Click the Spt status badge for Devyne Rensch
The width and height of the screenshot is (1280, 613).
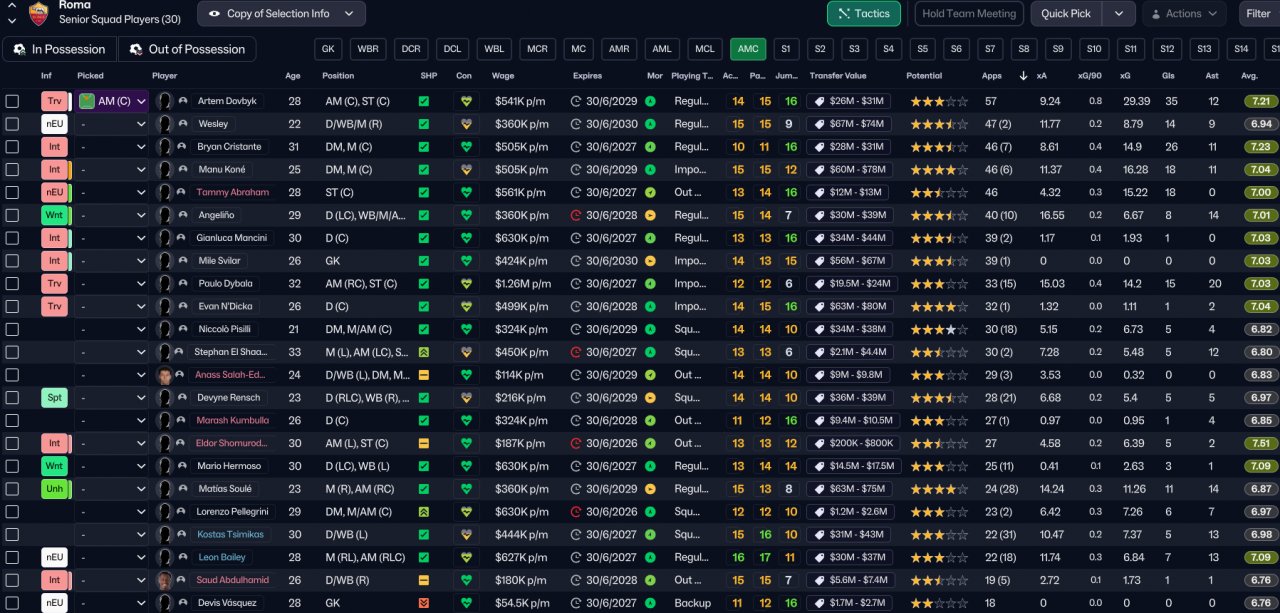tap(54, 398)
